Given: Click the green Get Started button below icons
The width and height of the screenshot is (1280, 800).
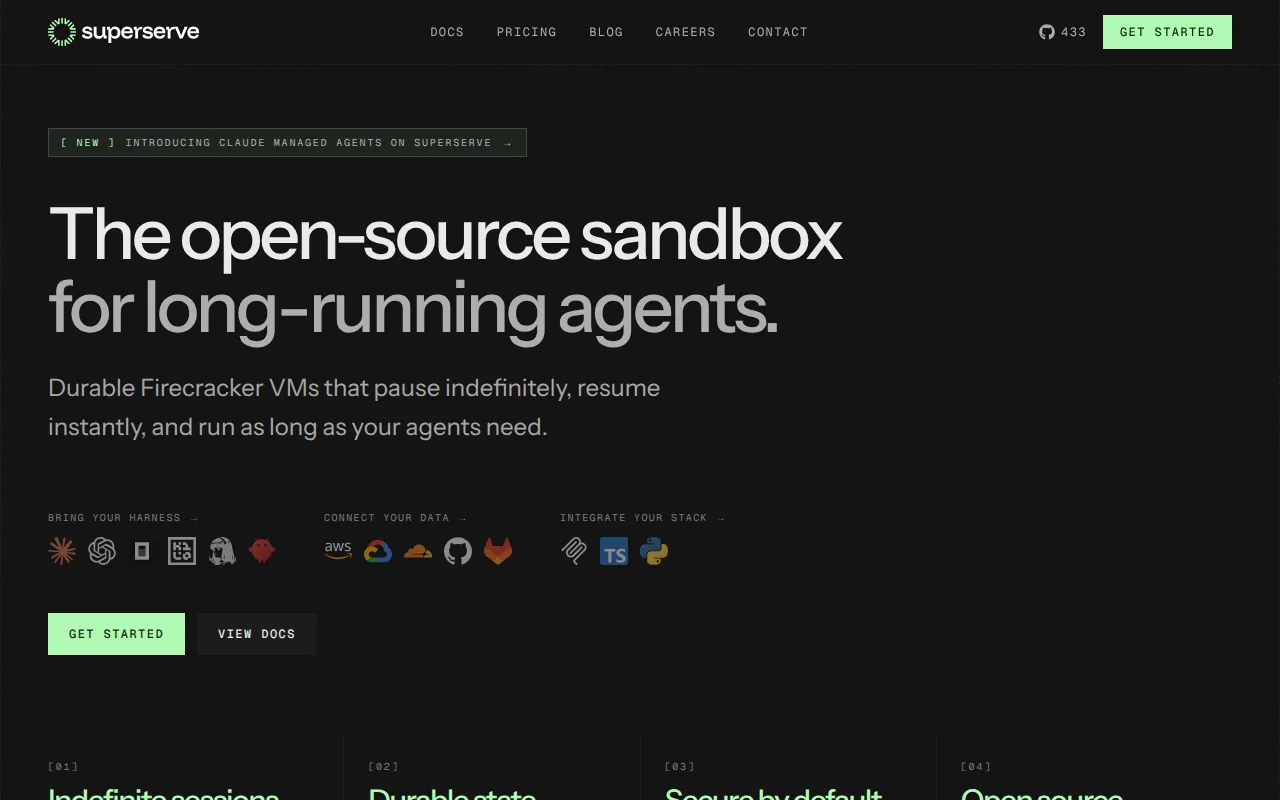Looking at the screenshot, I should tap(116, 634).
